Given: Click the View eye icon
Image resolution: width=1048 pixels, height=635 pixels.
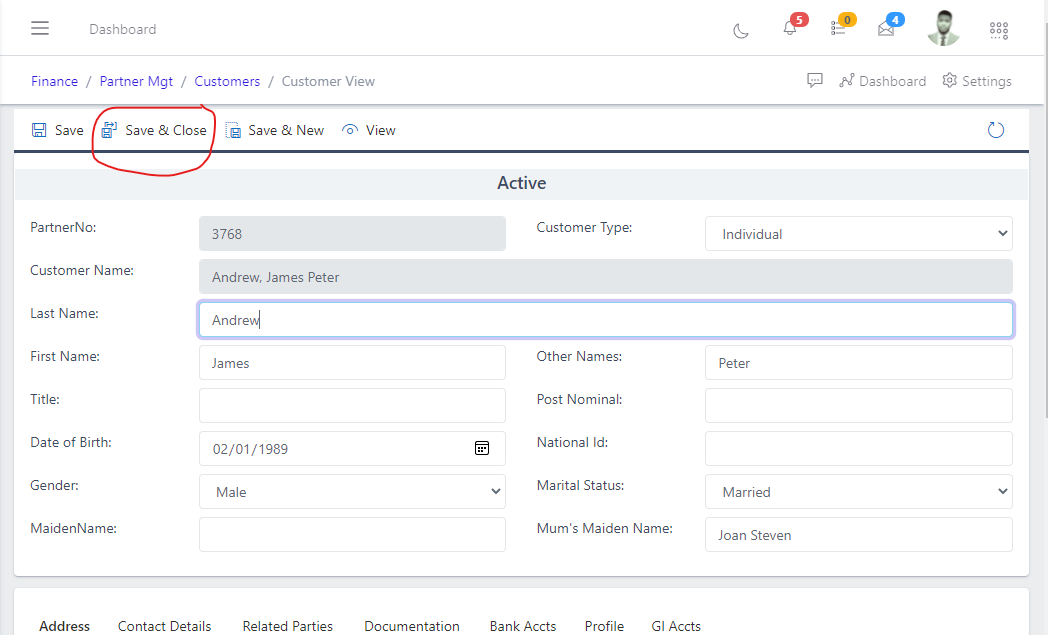Looking at the screenshot, I should [350, 129].
